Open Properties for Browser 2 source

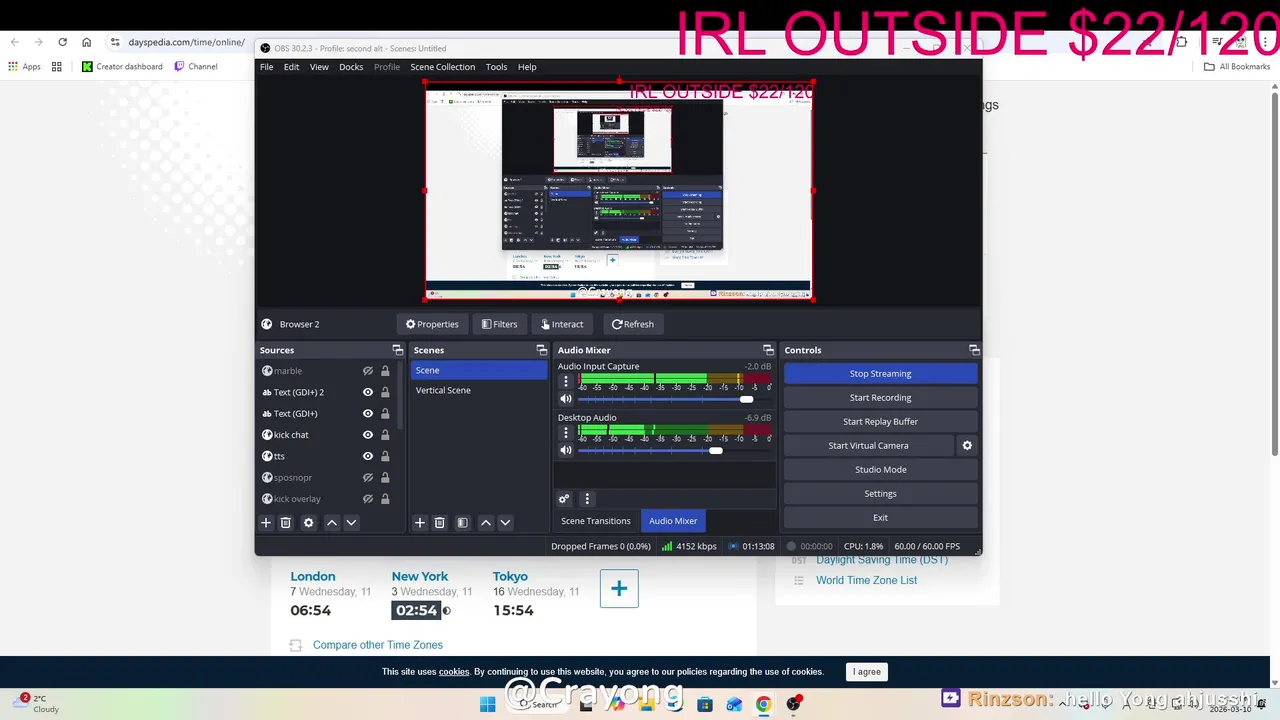coord(432,324)
